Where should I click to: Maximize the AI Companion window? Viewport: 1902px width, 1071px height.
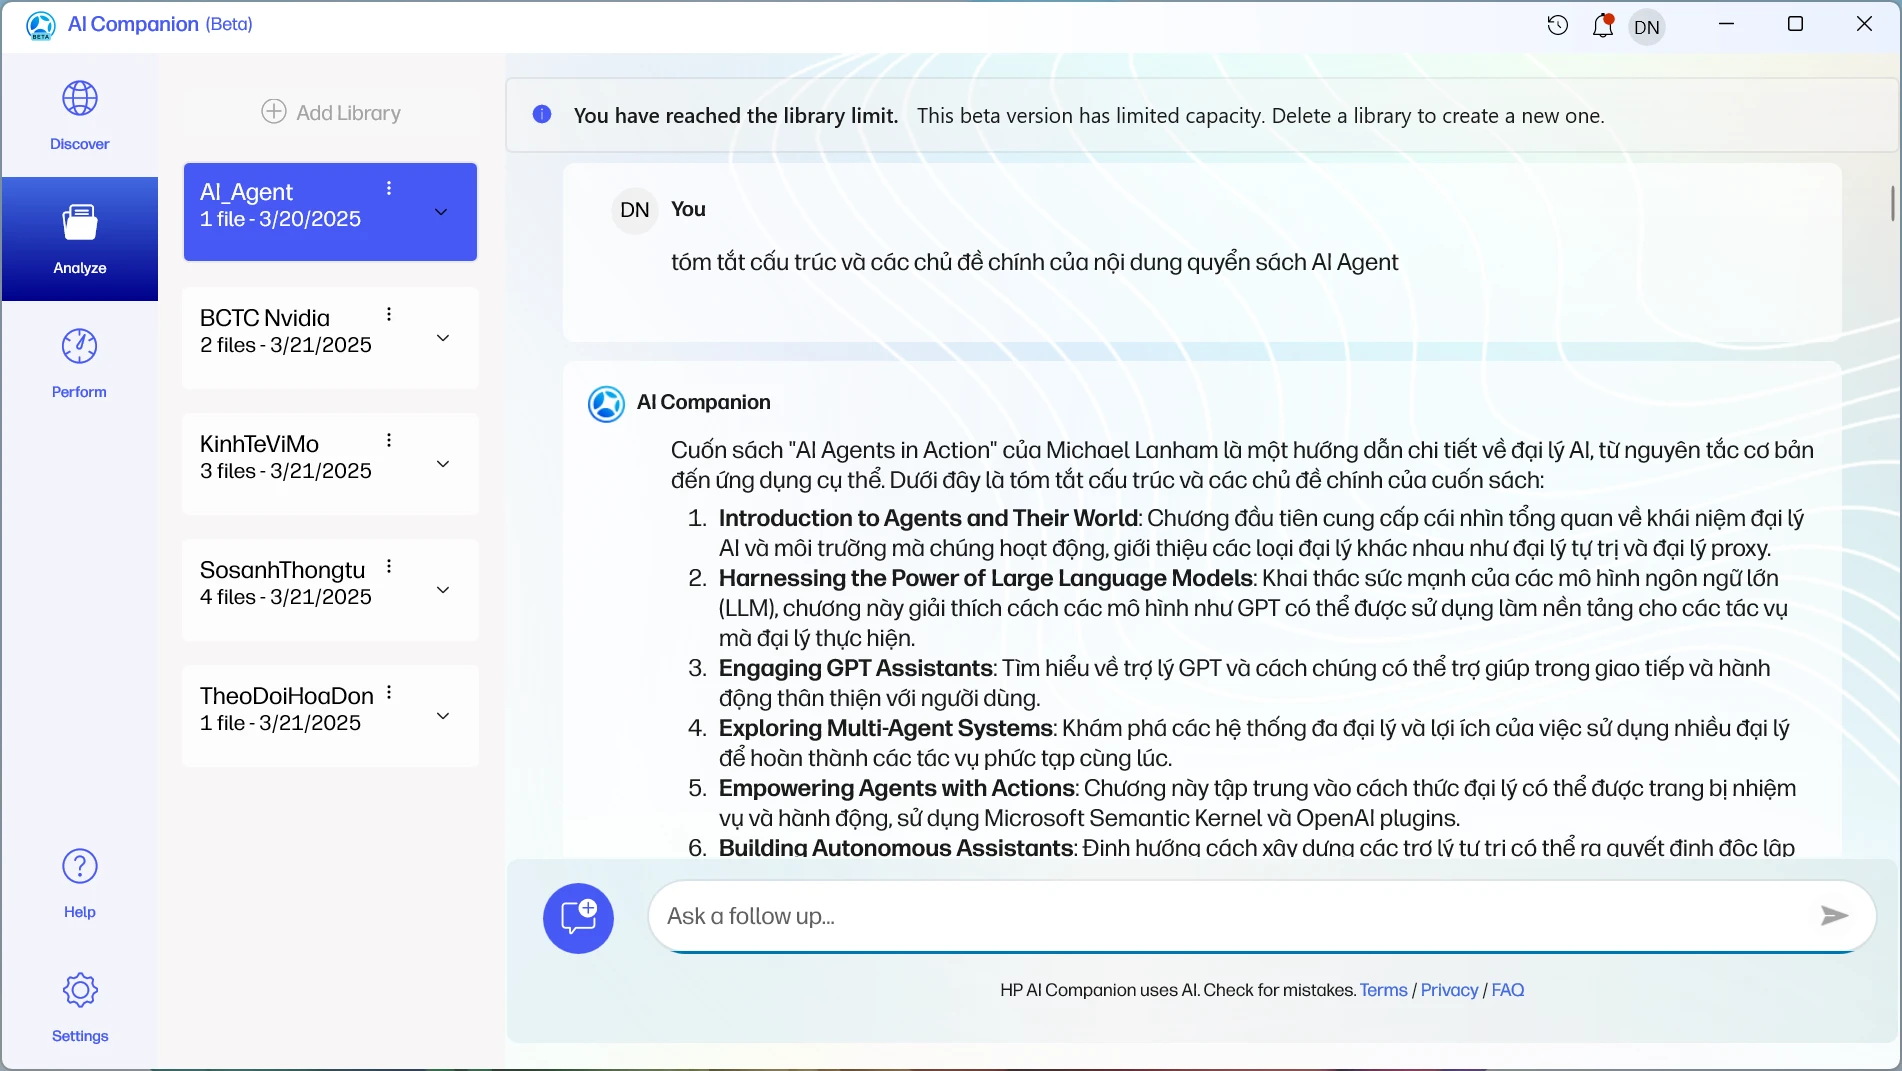click(x=1795, y=24)
